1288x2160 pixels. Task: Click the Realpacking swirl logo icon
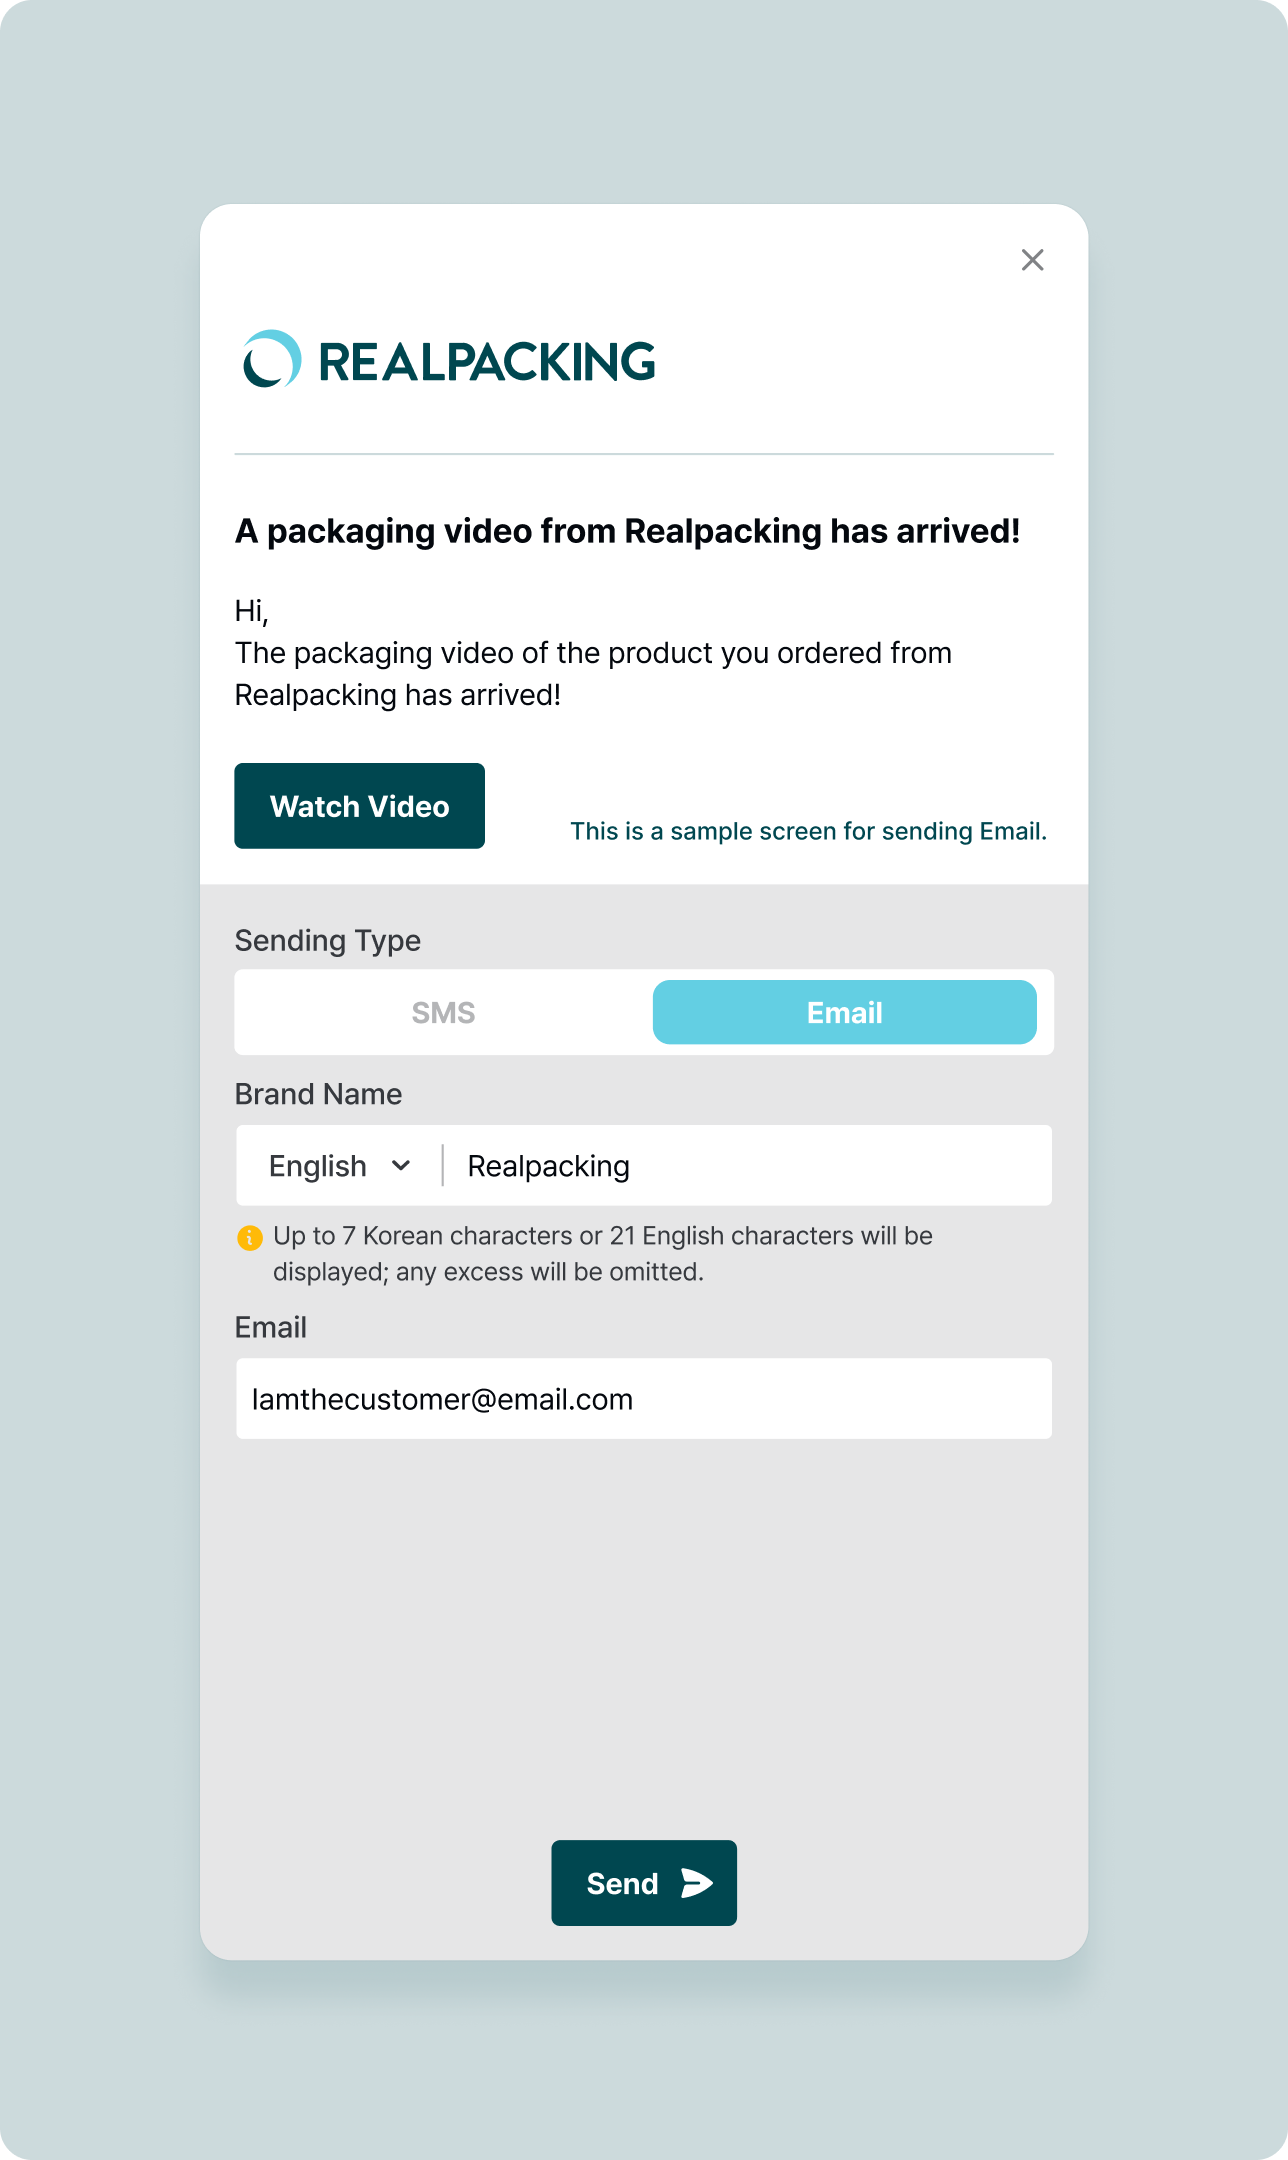coord(271,359)
